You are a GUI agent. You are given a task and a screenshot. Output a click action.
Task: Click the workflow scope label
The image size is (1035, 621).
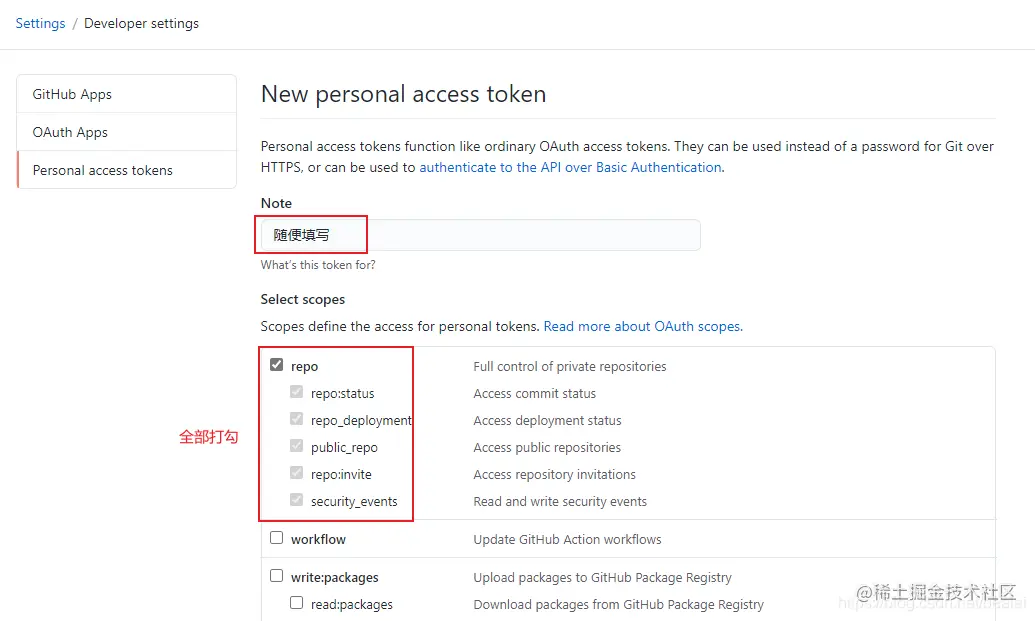click(318, 539)
